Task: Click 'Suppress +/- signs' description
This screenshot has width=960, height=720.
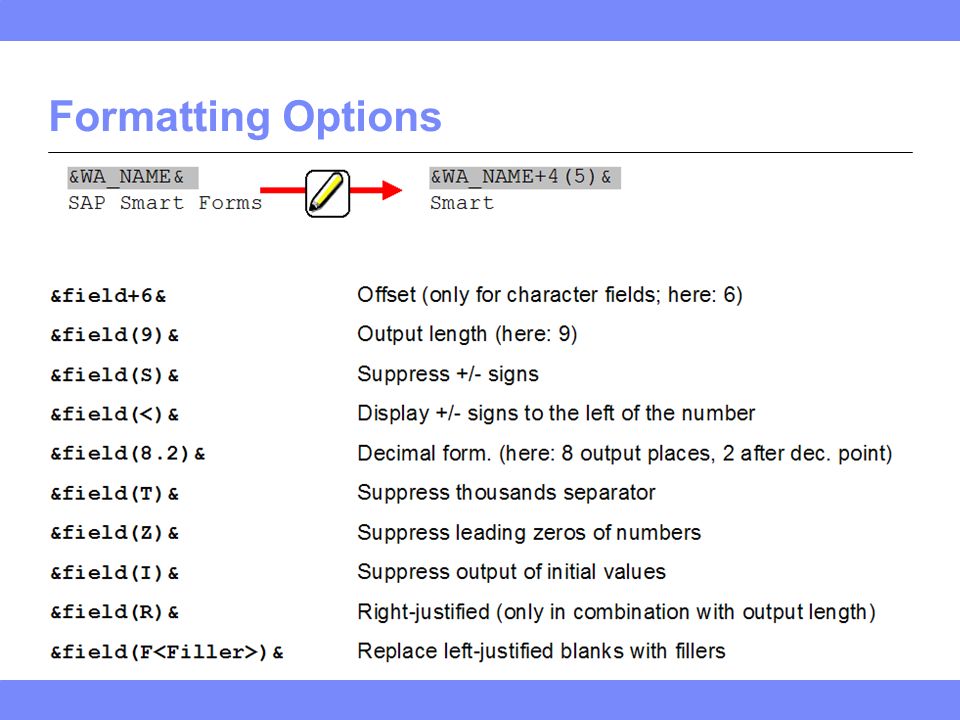Action: (x=448, y=374)
